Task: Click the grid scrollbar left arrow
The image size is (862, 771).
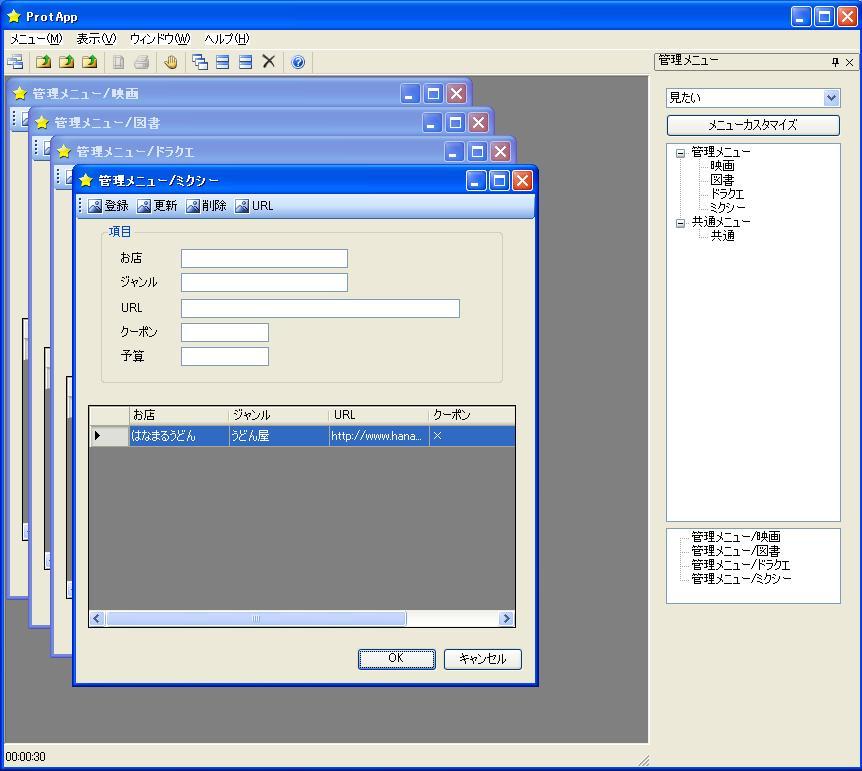Action: (97, 619)
